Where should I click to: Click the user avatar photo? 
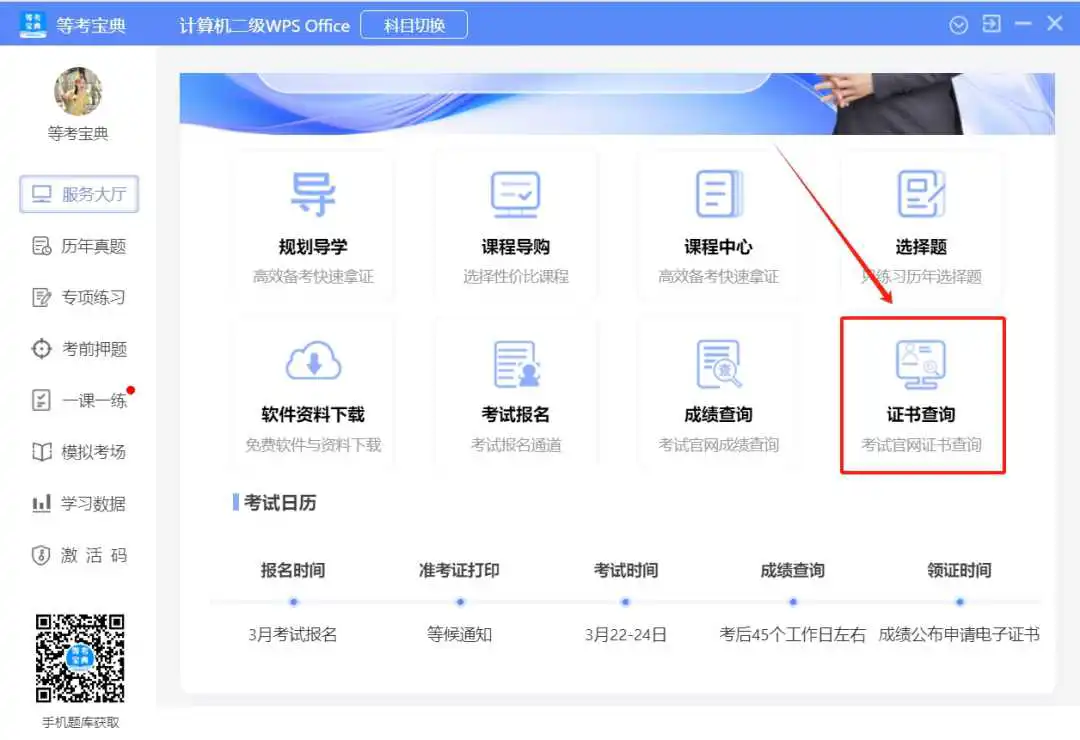tap(78, 92)
